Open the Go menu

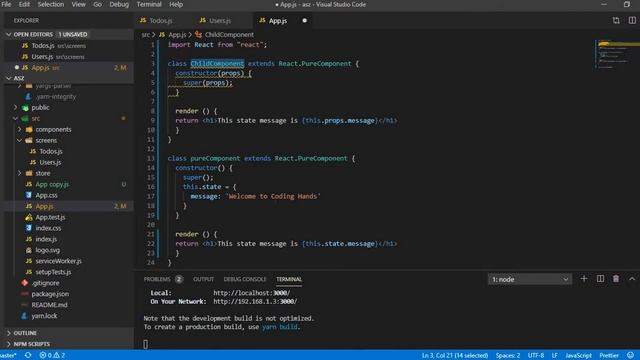pyautogui.click(x=98, y=4)
